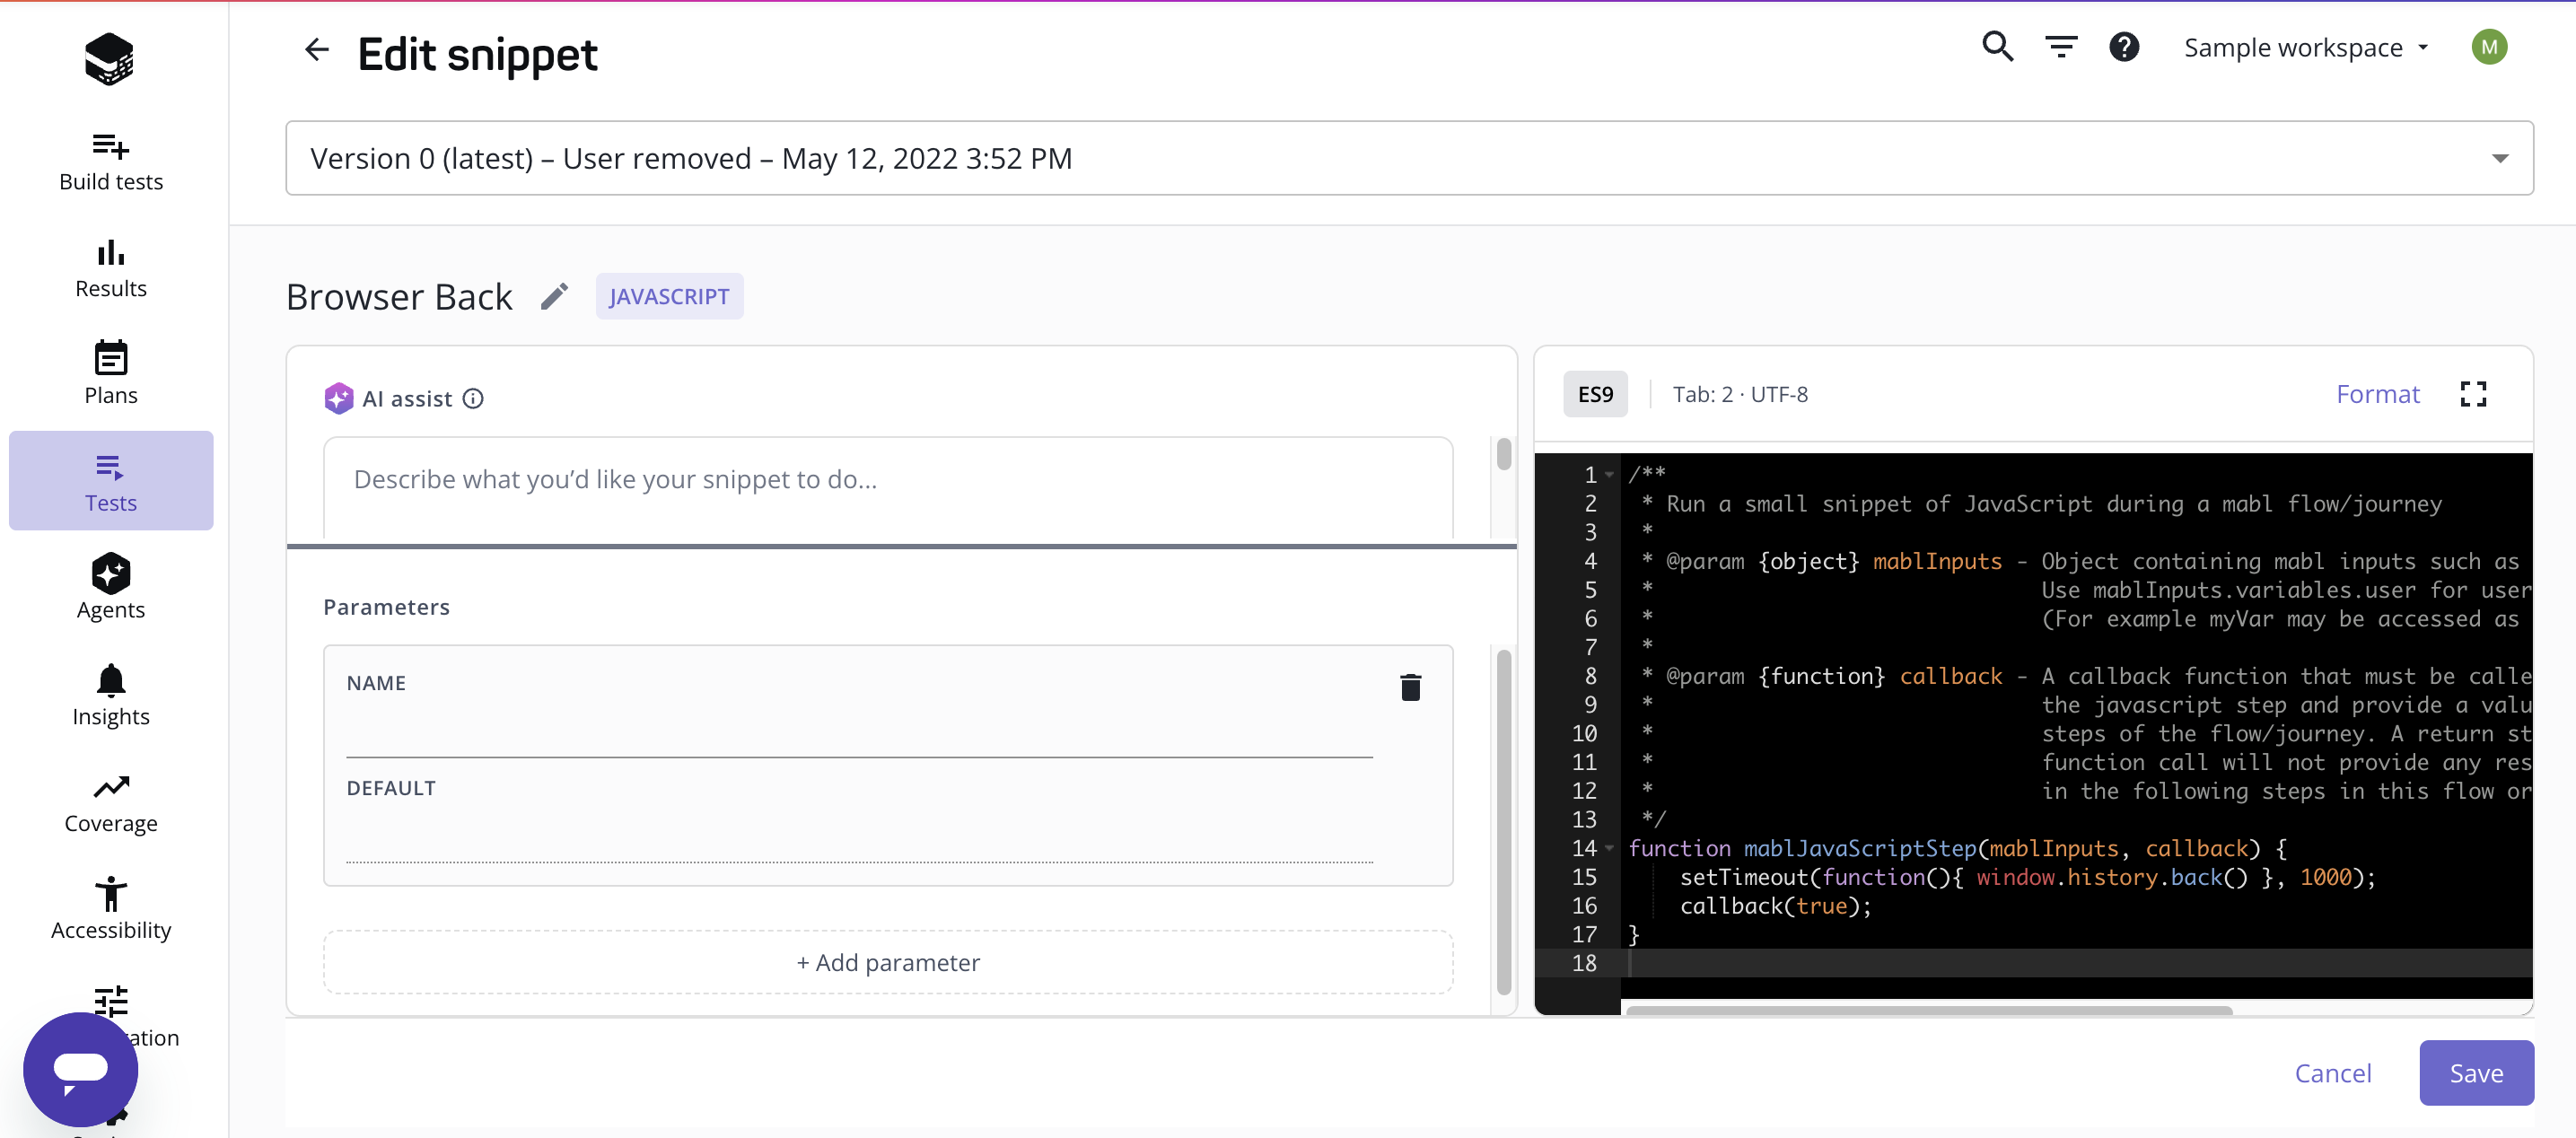2576x1138 pixels.
Task: Collapse function fold at line 14
Action: (x=1610, y=849)
